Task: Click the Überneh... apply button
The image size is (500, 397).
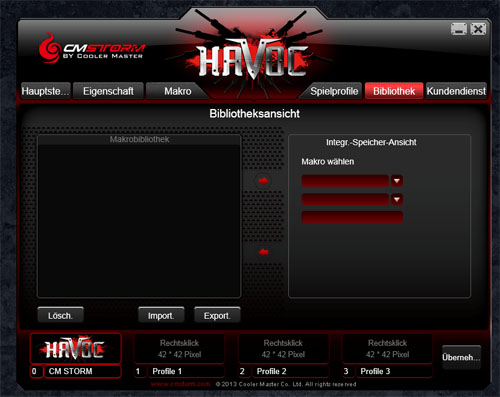Action: [461, 357]
